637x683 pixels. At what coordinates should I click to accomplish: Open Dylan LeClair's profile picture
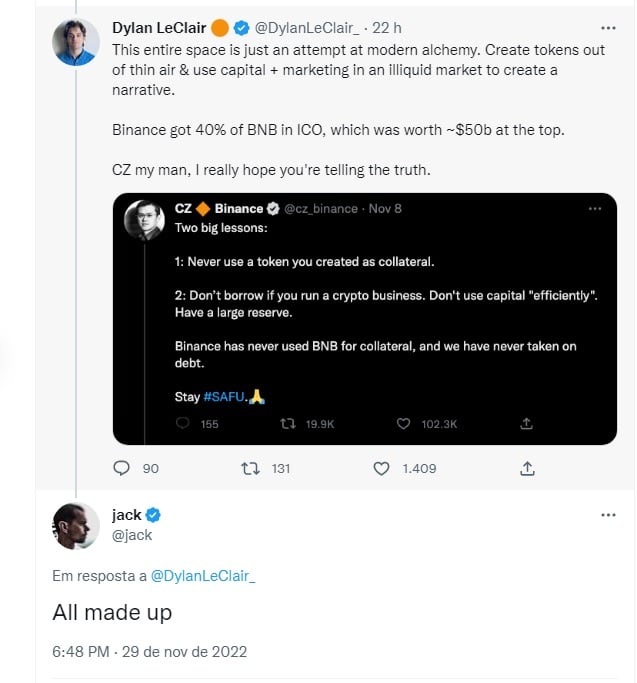(76, 42)
